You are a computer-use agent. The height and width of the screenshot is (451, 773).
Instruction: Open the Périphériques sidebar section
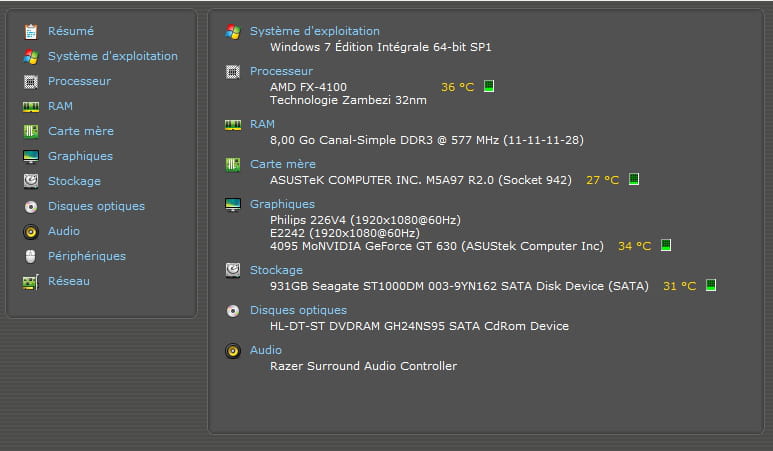click(x=86, y=256)
